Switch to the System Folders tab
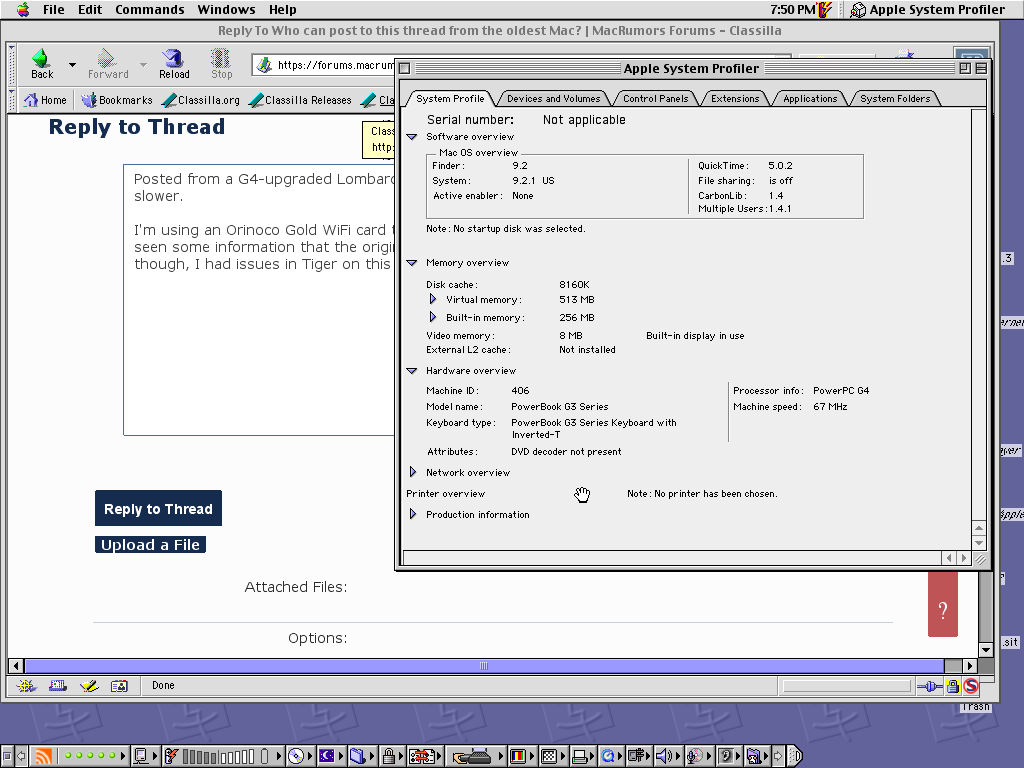Screen dimensions: 1024x768 (x=895, y=99)
